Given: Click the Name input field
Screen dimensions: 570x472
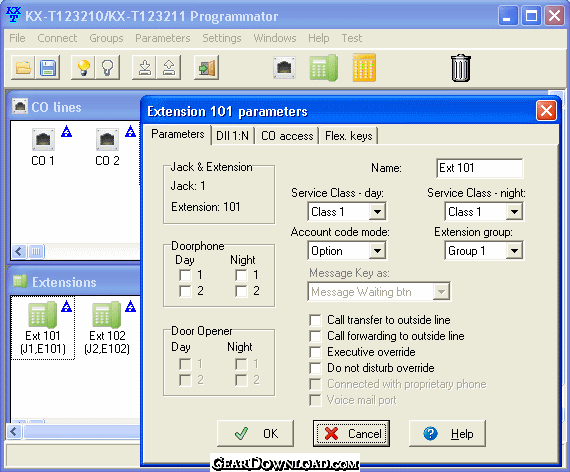Looking at the screenshot, I should [x=479, y=168].
